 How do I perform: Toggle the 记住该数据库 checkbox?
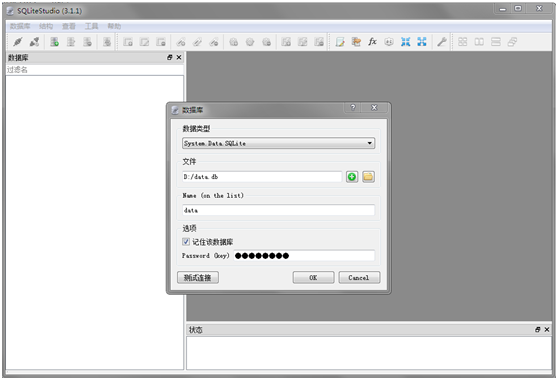coord(186,242)
